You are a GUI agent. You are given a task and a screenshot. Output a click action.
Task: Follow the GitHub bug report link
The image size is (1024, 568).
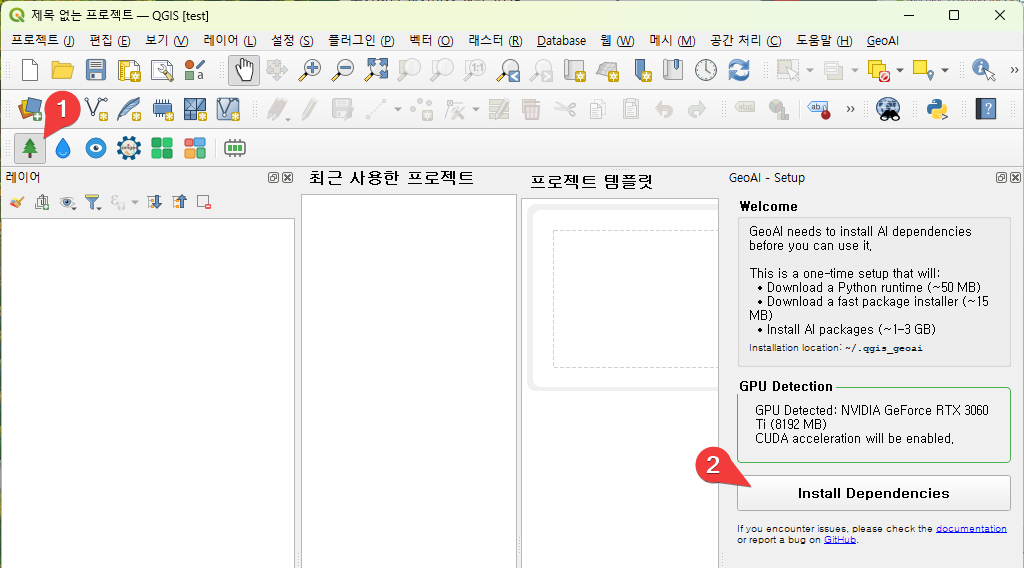(x=839, y=540)
